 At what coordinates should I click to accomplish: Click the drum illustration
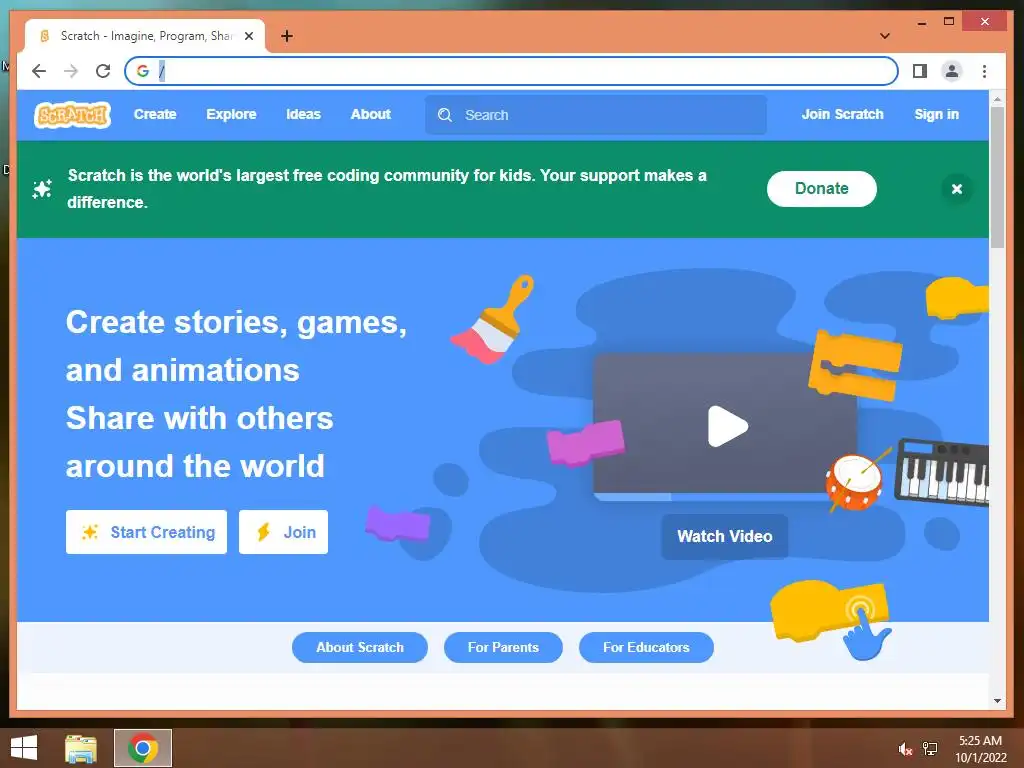(x=857, y=480)
